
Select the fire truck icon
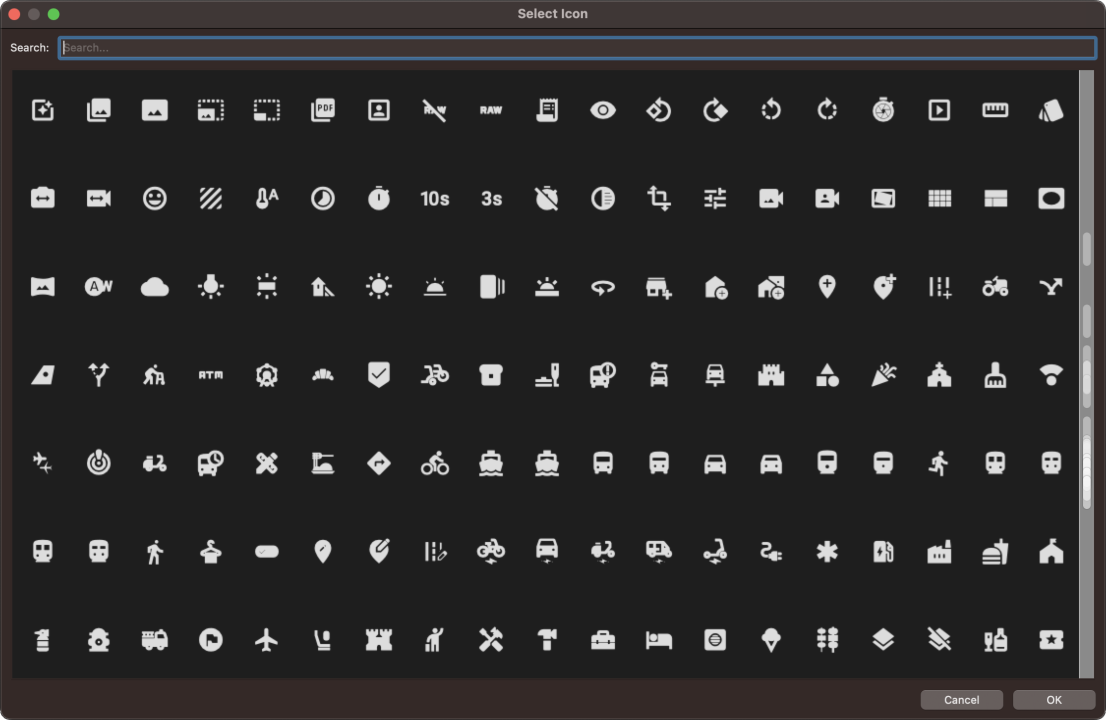(155, 640)
